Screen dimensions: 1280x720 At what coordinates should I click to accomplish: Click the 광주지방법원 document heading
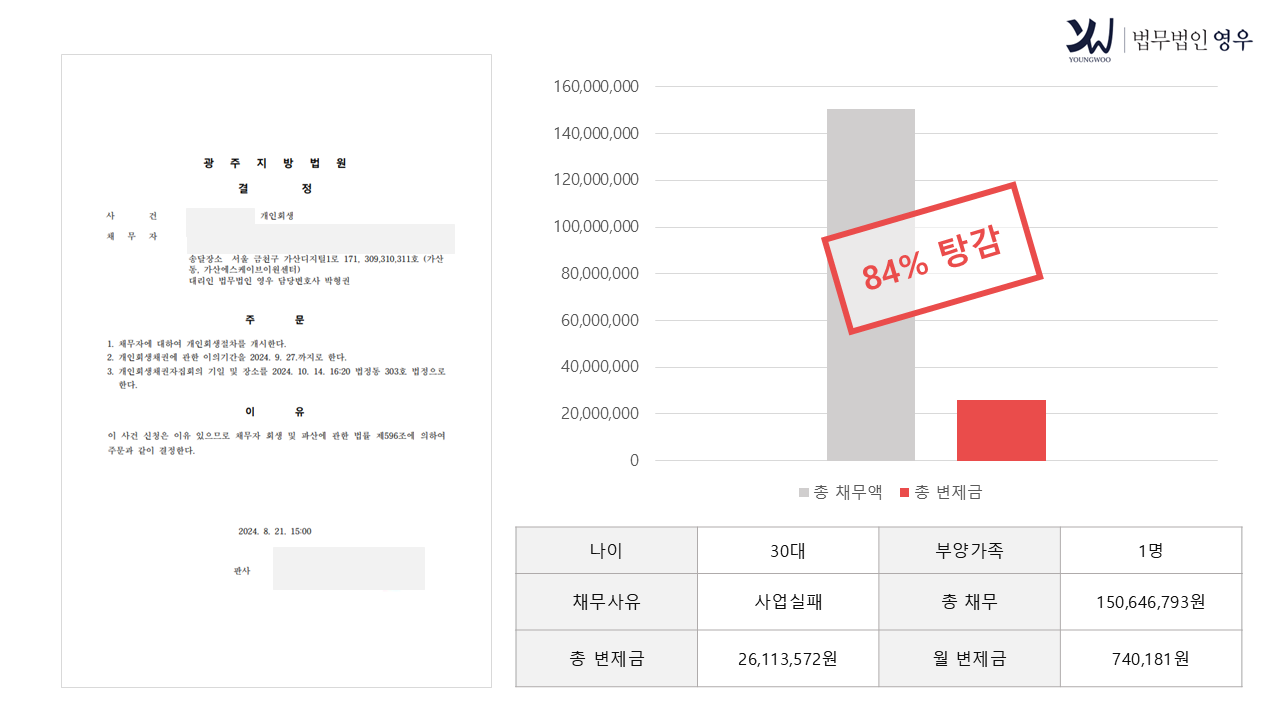(275, 163)
